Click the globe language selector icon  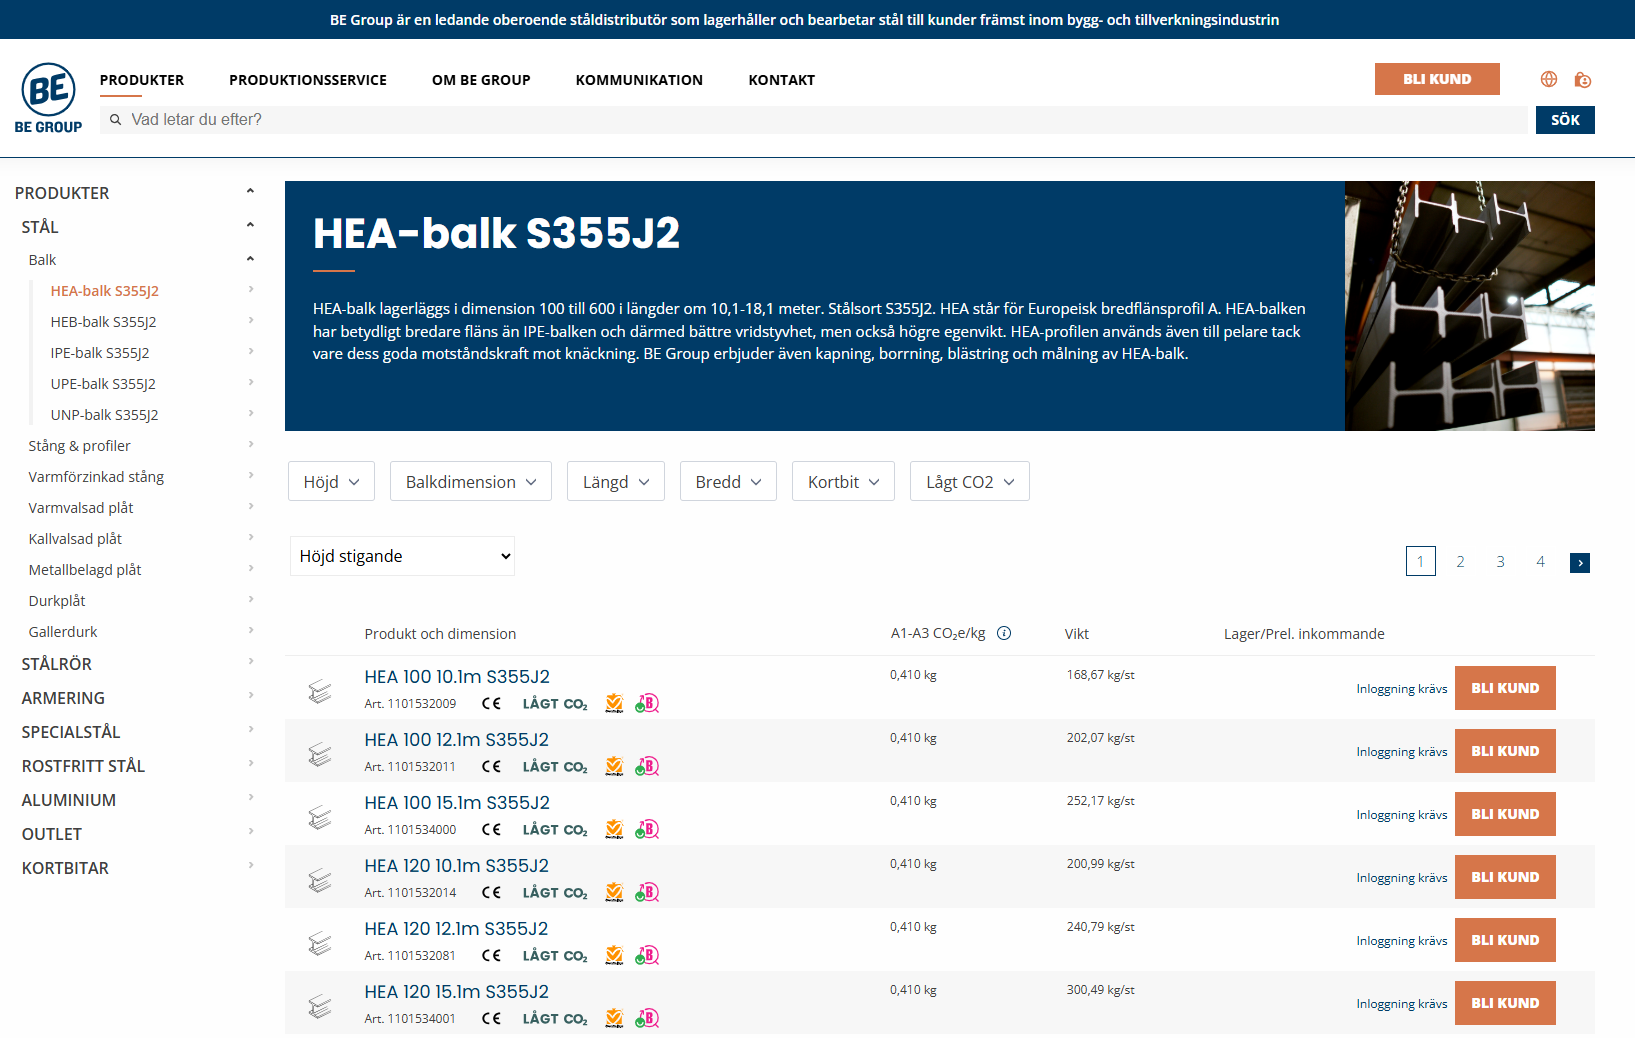point(1548,79)
